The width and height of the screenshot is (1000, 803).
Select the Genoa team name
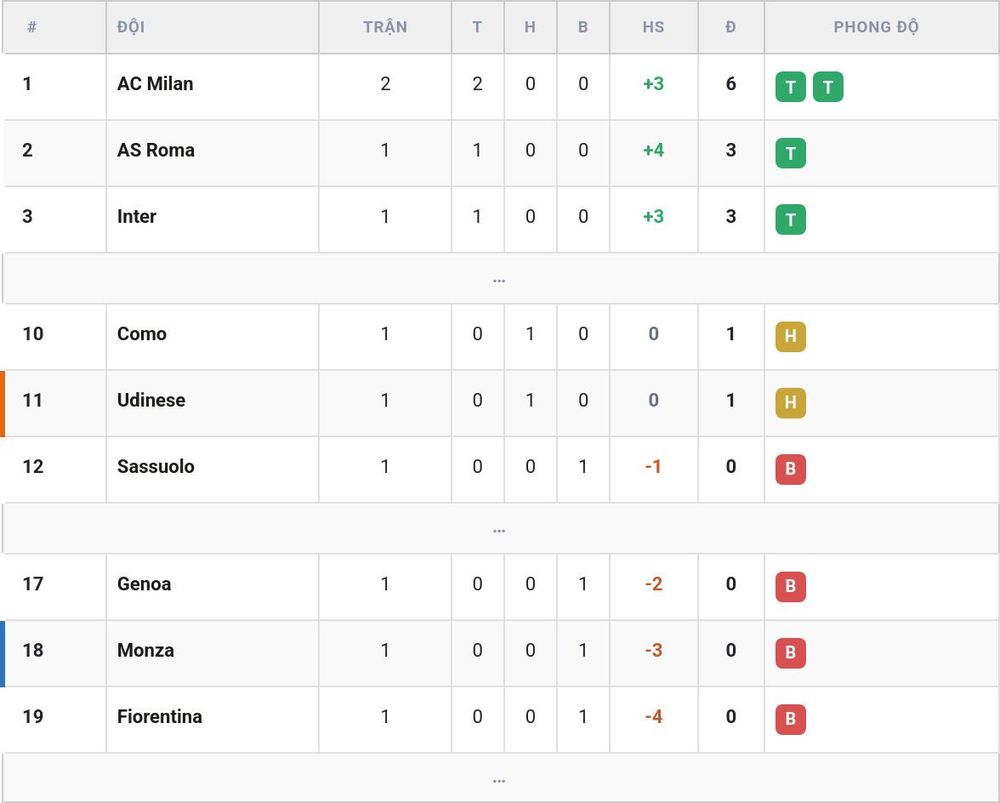144,584
